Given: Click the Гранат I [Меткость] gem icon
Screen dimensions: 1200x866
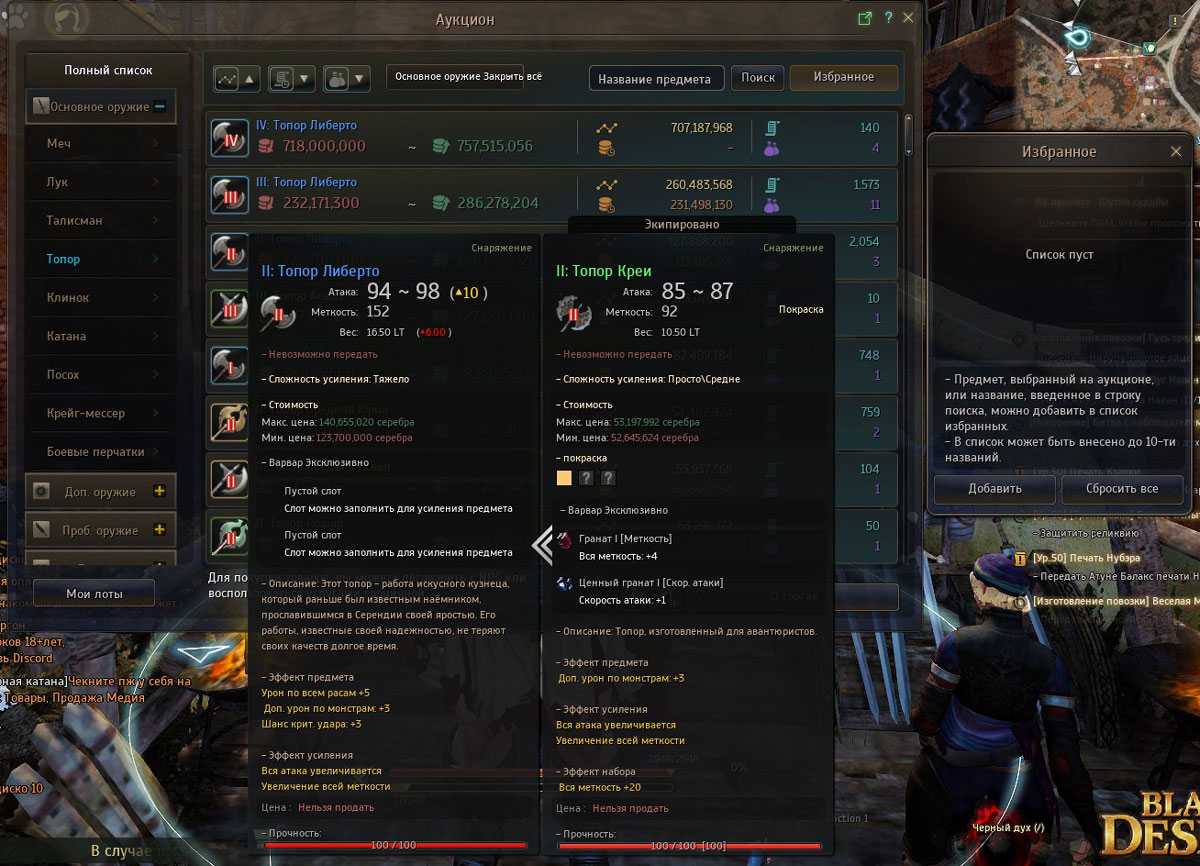Looking at the screenshot, I should pos(566,540).
